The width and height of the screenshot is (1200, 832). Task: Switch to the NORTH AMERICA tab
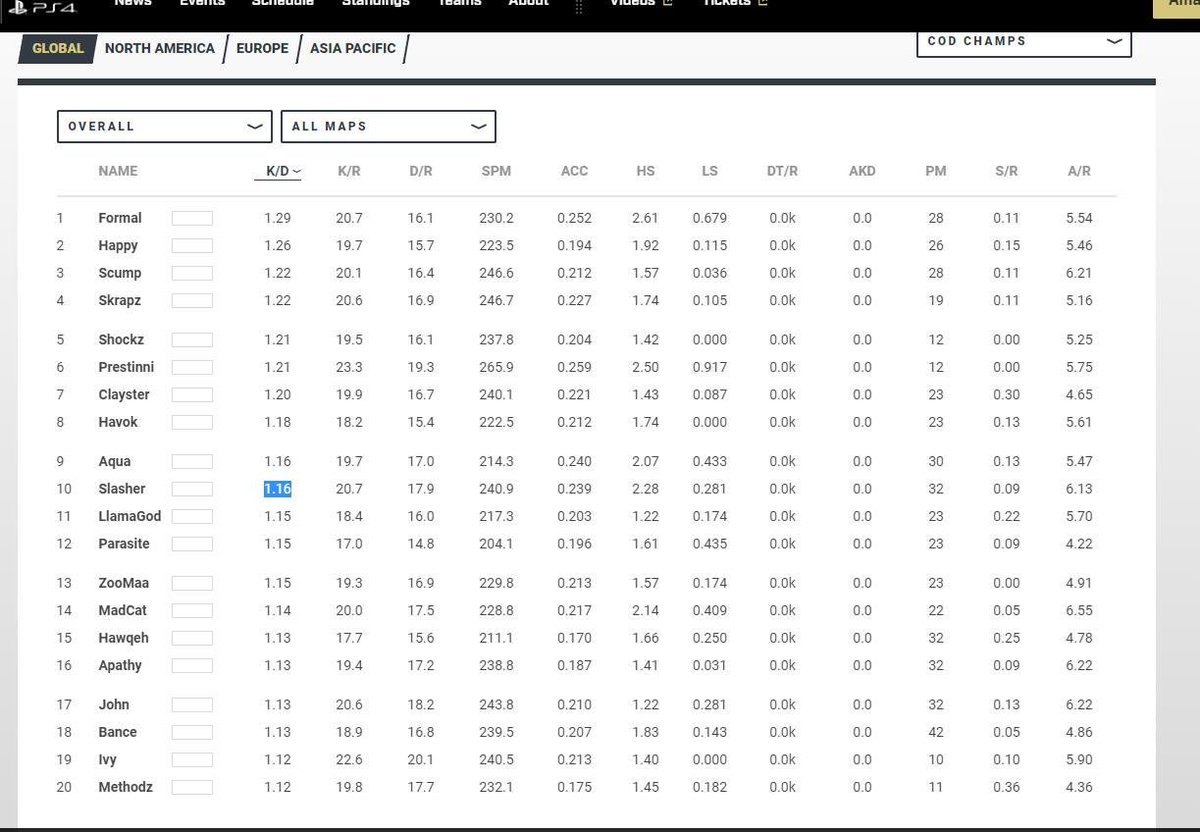pos(159,48)
